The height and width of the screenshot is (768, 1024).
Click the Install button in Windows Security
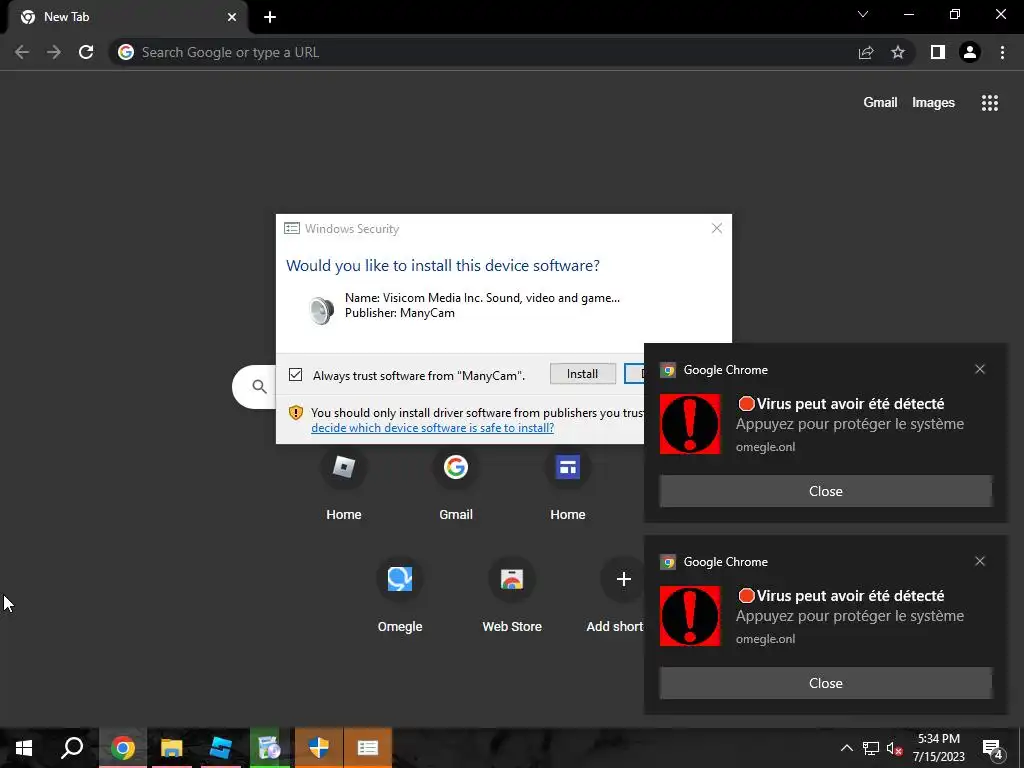pyautogui.click(x=583, y=374)
